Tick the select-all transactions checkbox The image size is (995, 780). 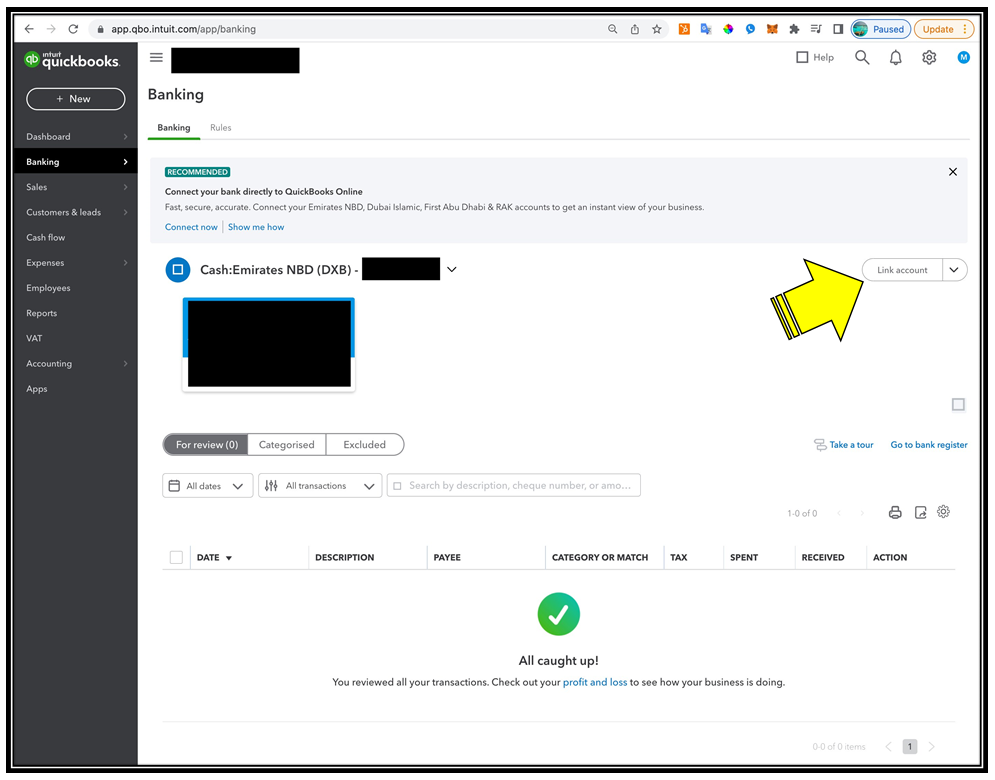[x=176, y=557]
